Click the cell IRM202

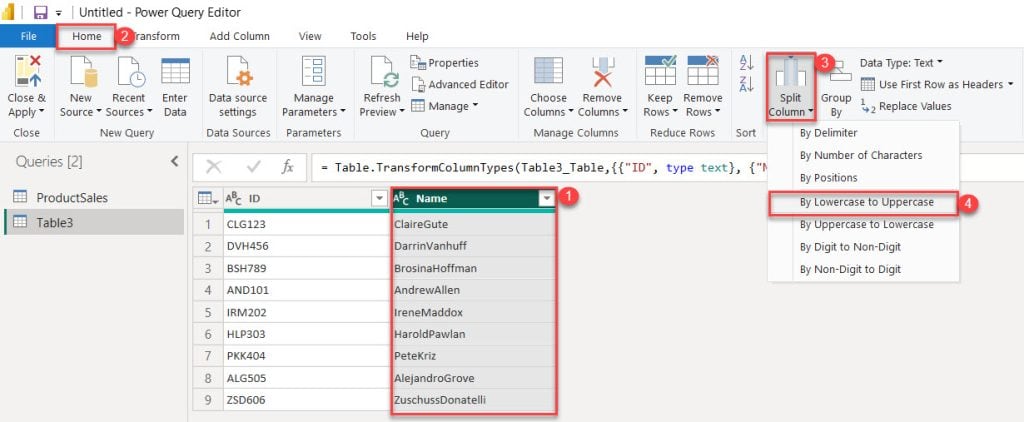(306, 312)
